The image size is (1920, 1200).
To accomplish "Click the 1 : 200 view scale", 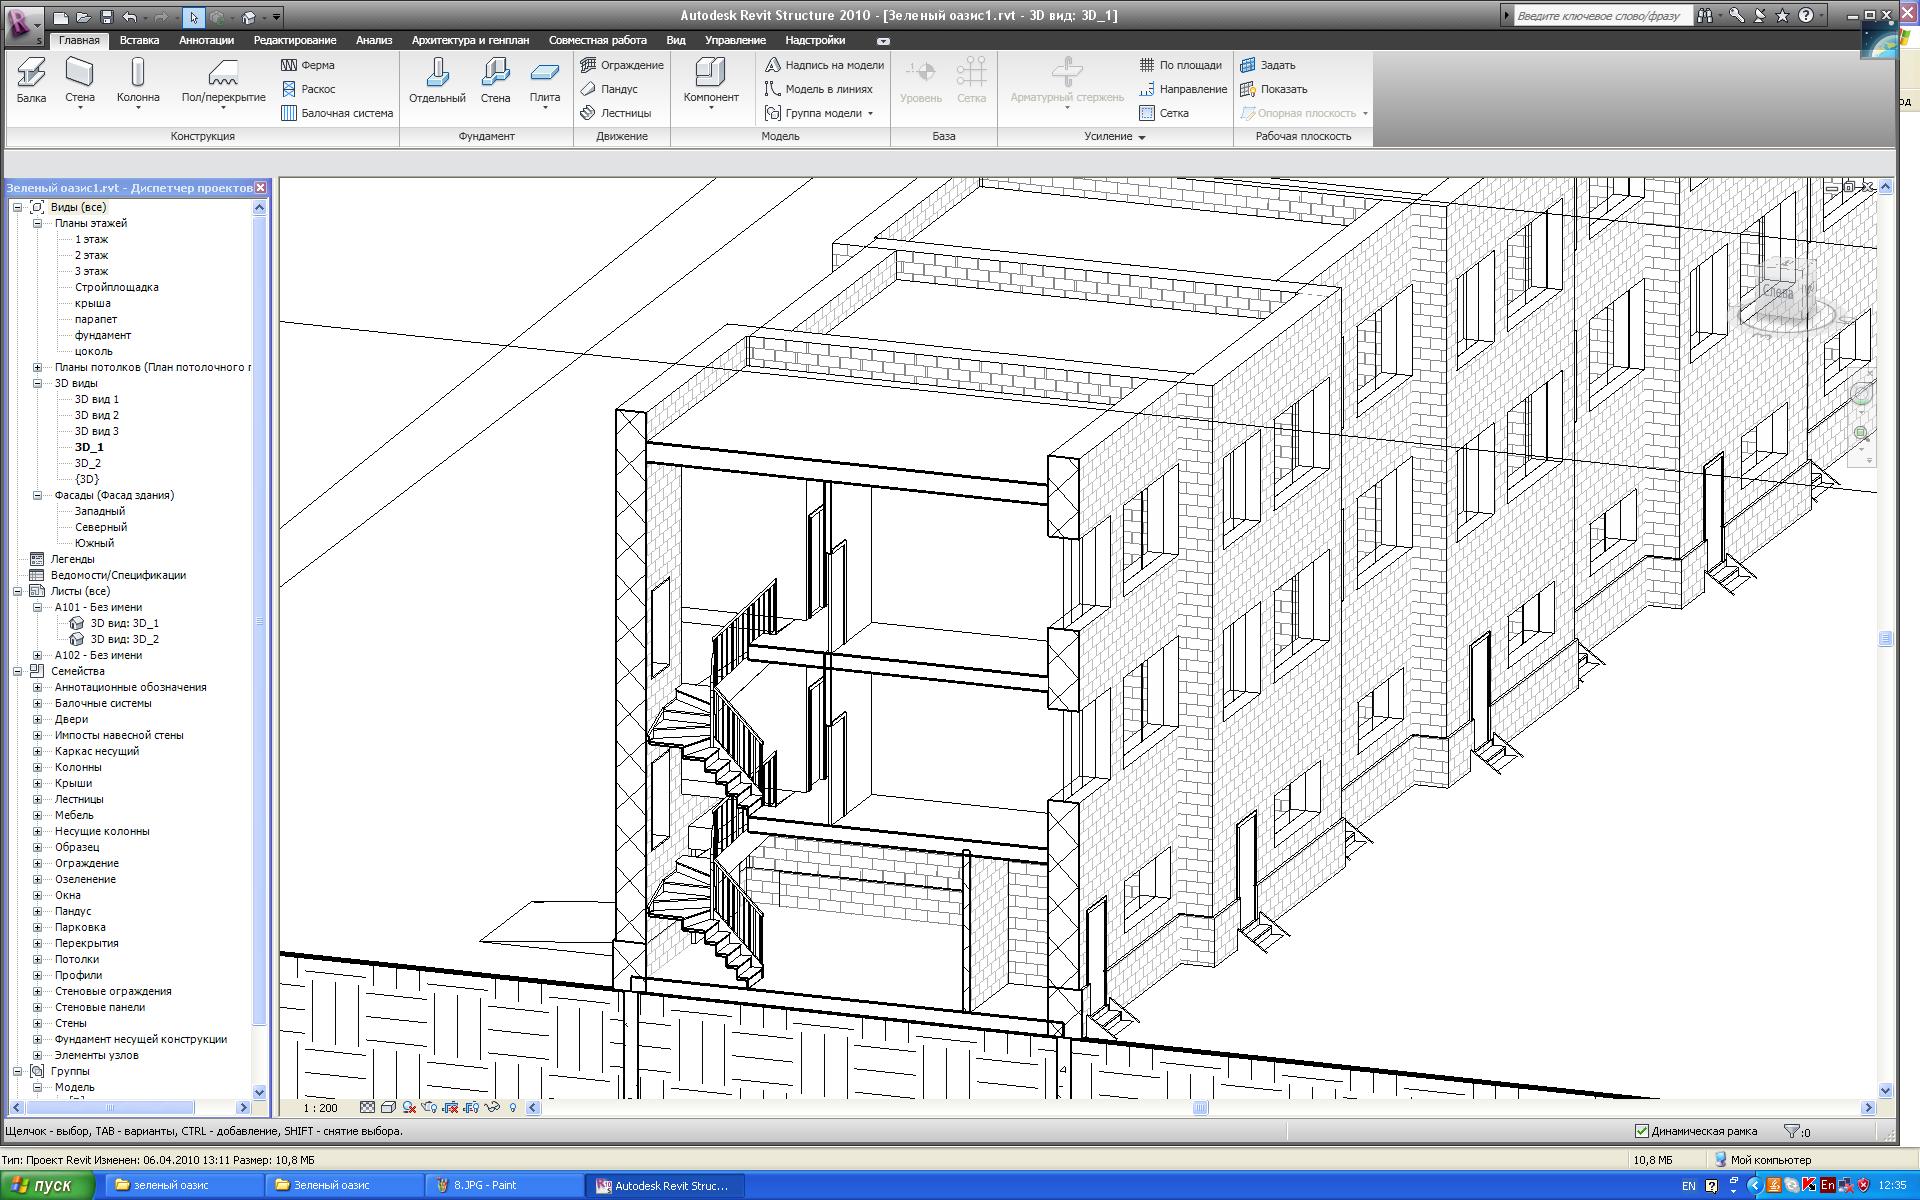I will (x=321, y=1108).
